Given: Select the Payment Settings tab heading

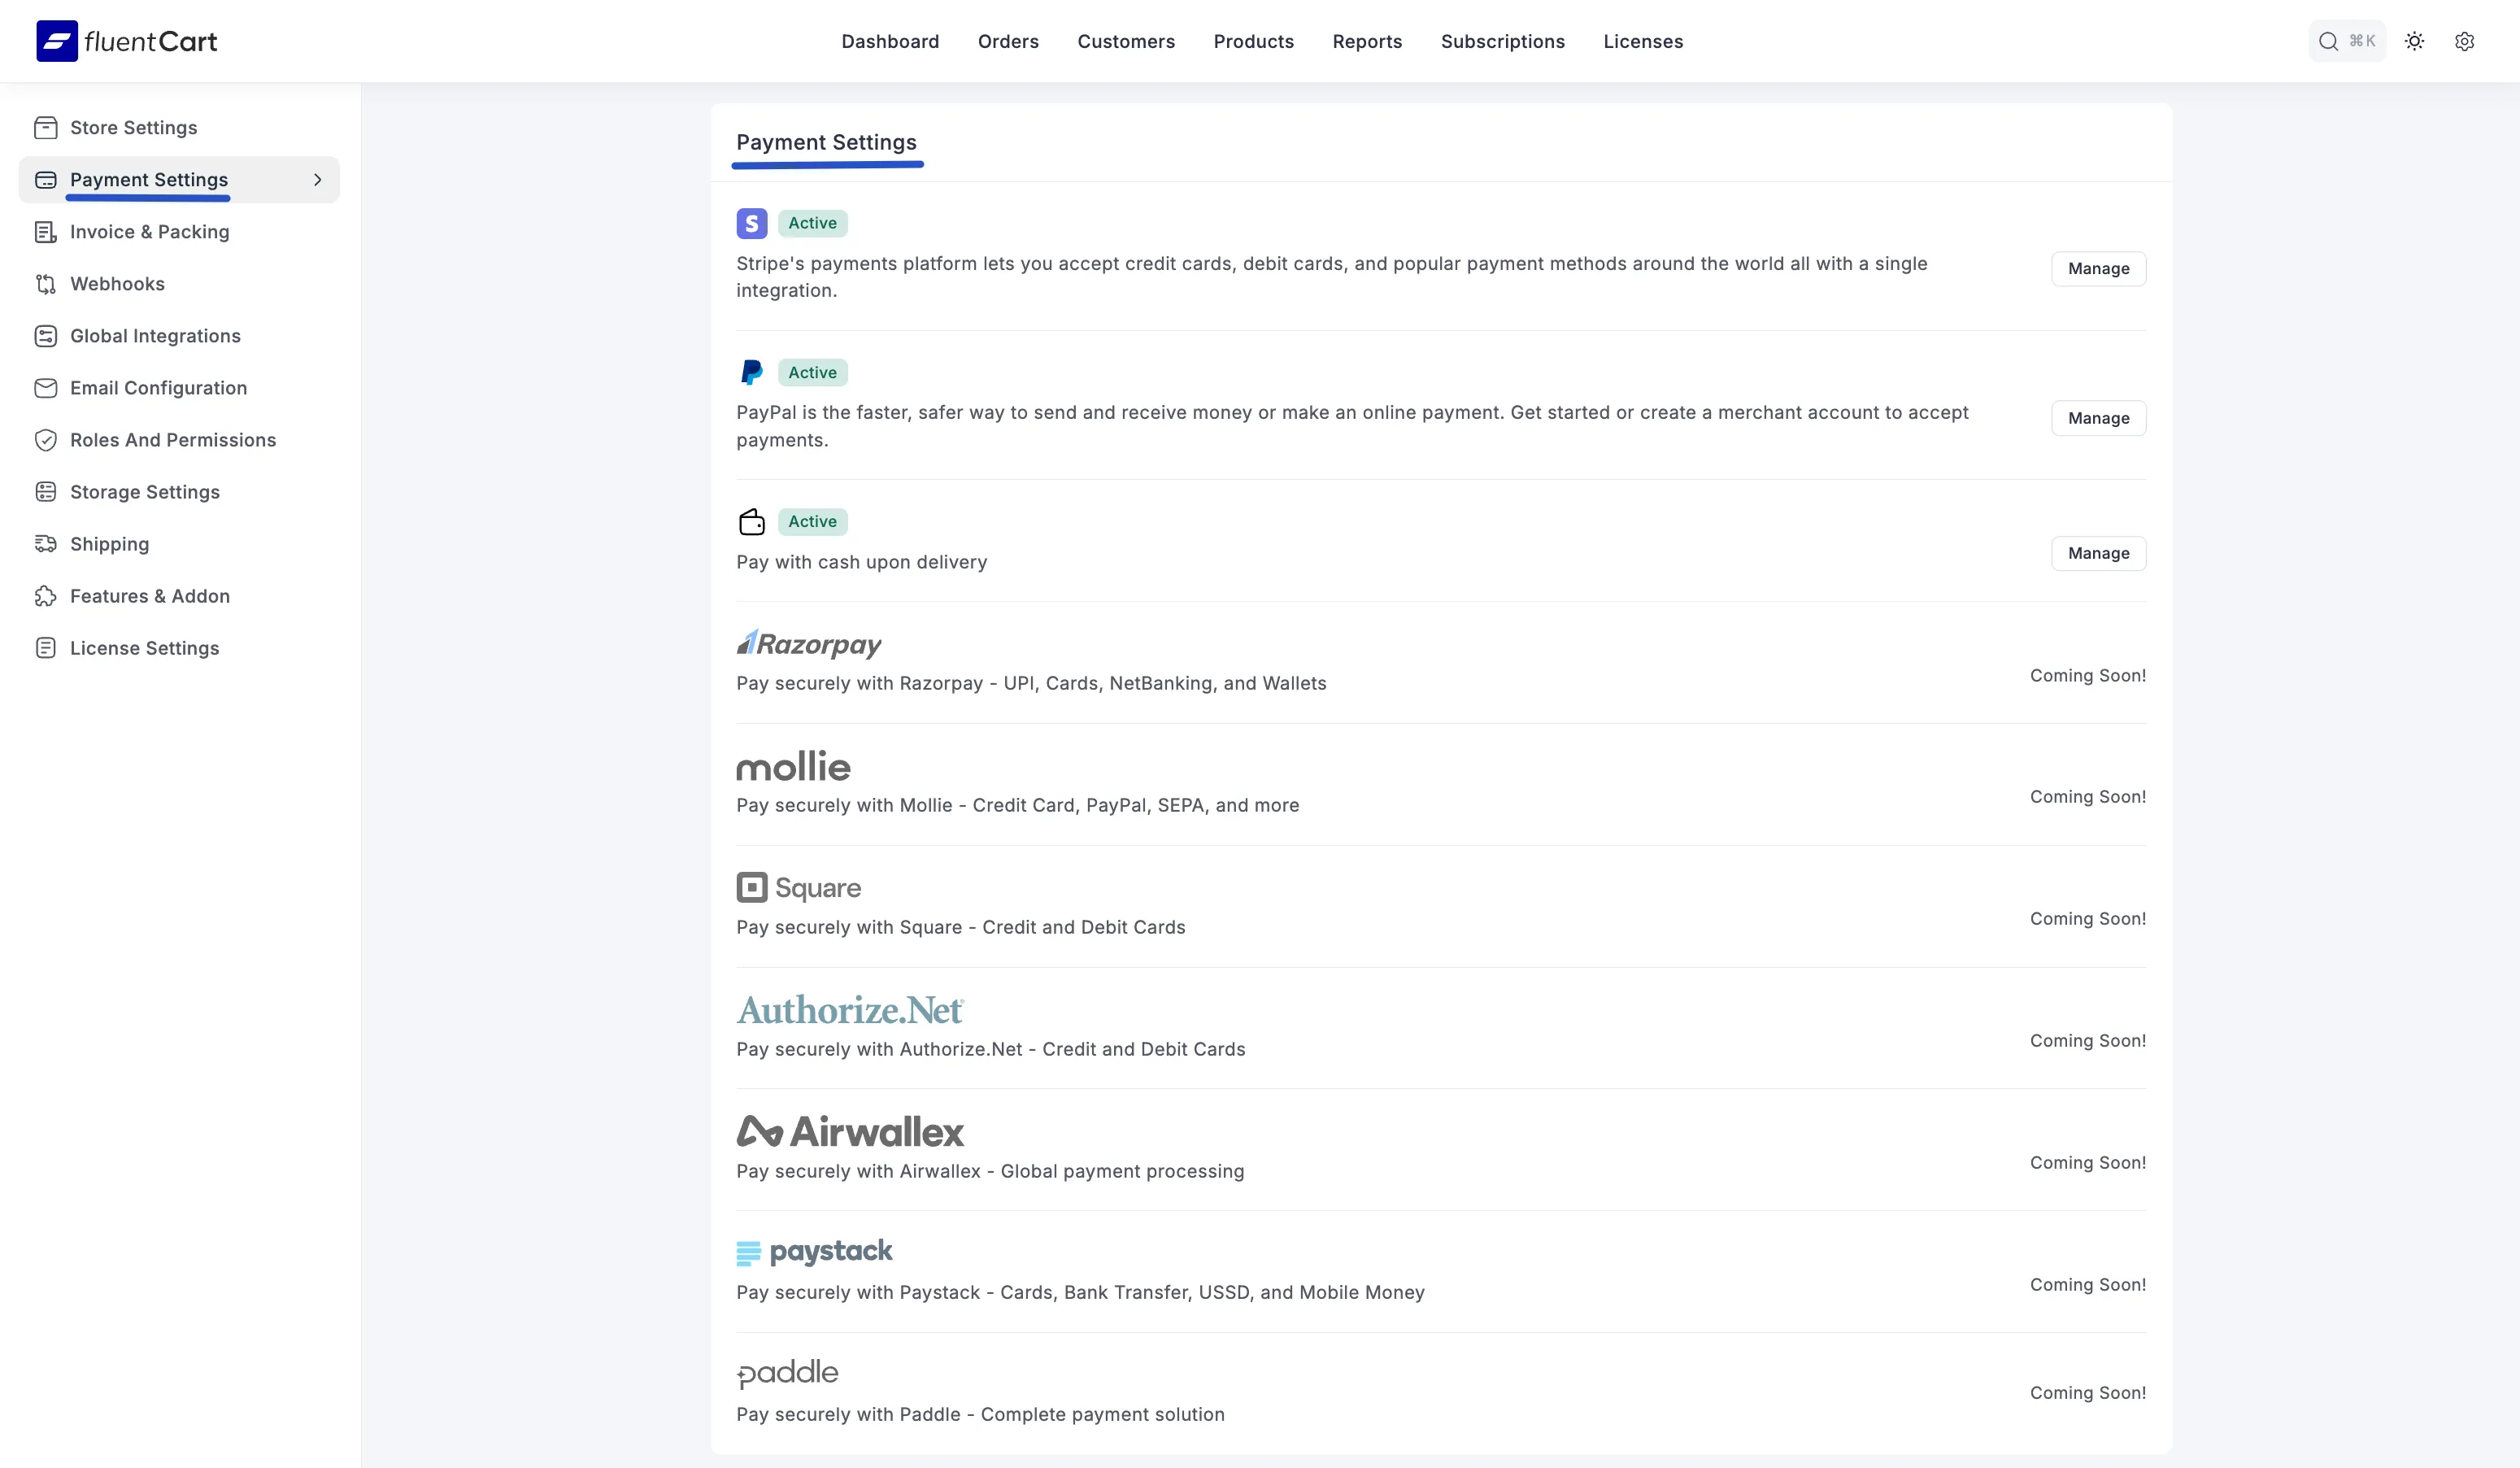Looking at the screenshot, I should click(826, 142).
